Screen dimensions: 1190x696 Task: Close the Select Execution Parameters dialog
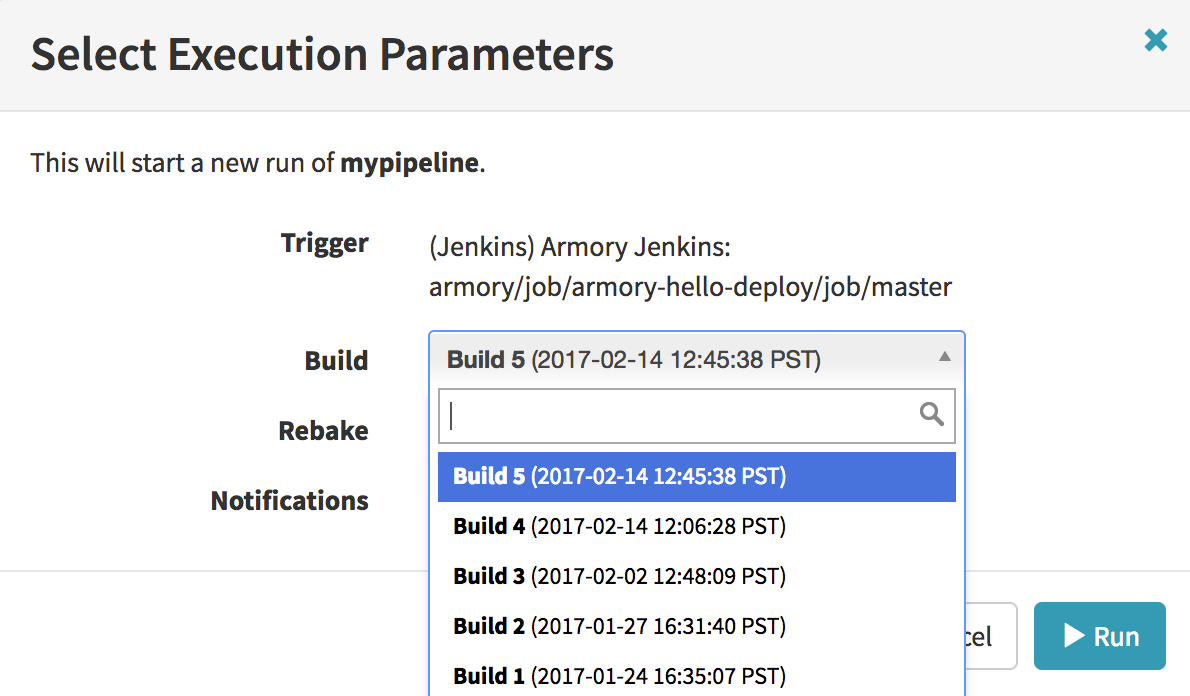[1155, 41]
